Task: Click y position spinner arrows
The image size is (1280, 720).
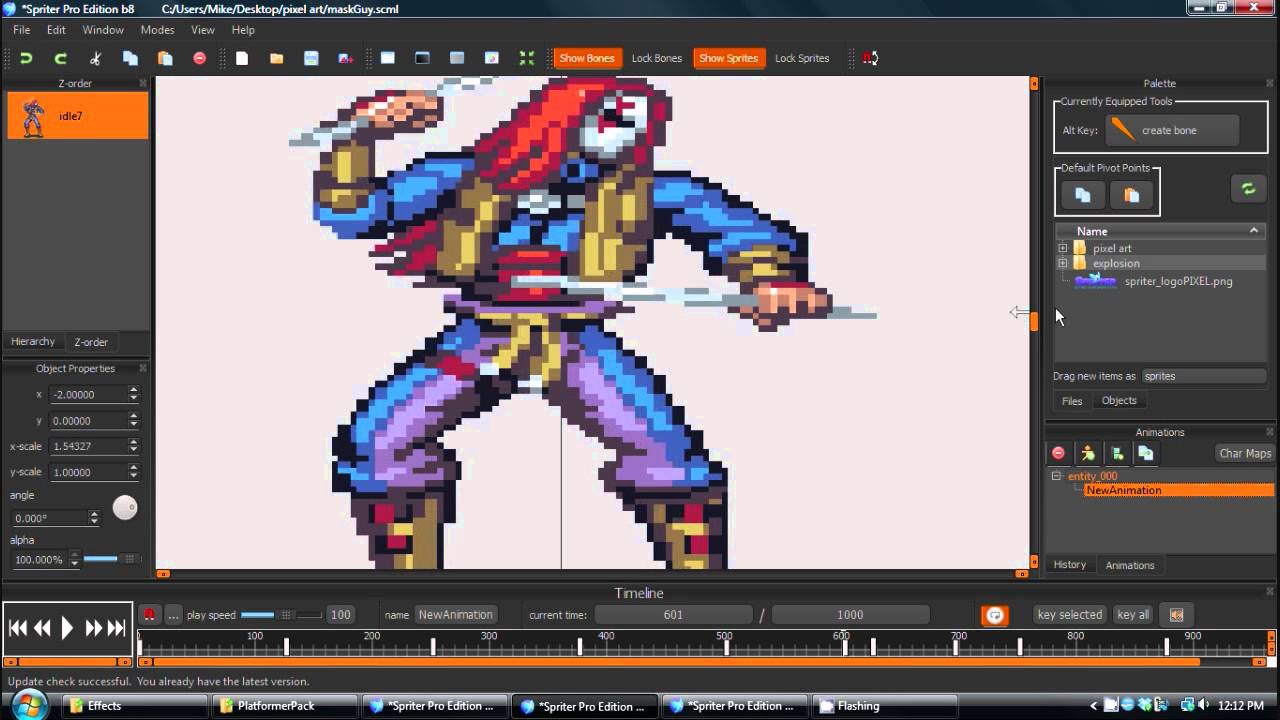Action: tap(133, 420)
